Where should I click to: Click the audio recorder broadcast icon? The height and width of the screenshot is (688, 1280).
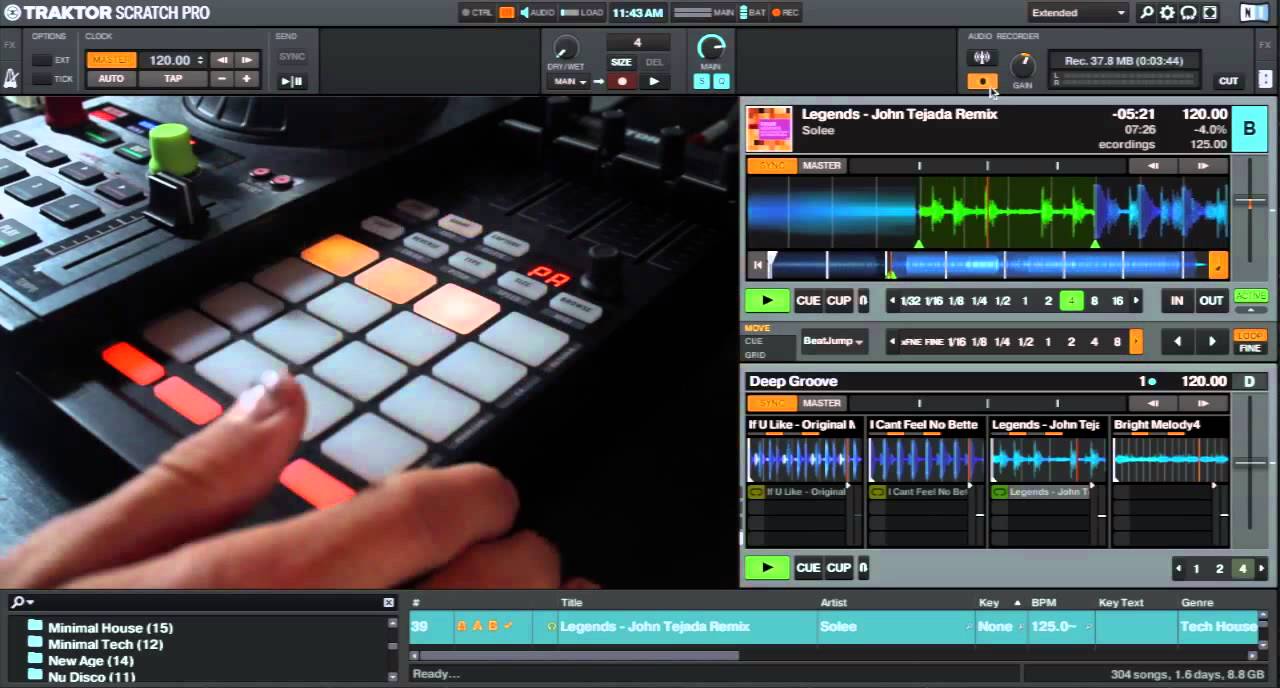pos(982,57)
